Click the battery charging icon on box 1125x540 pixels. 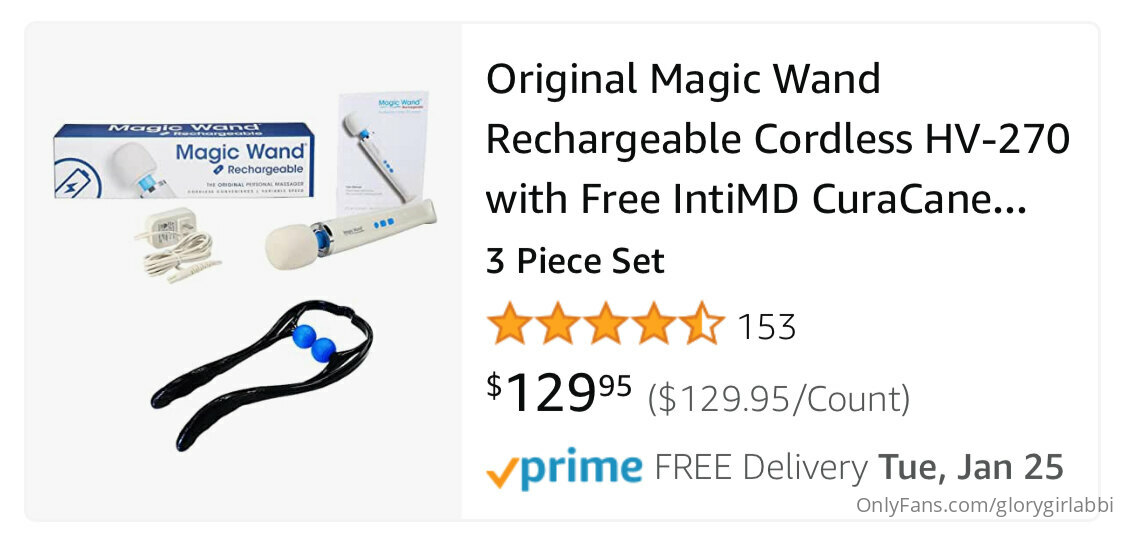[x=77, y=179]
